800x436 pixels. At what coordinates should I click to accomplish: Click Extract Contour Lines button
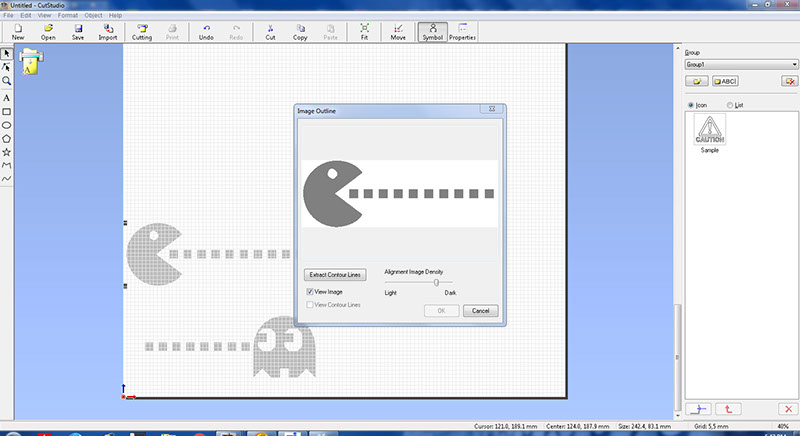click(x=335, y=274)
